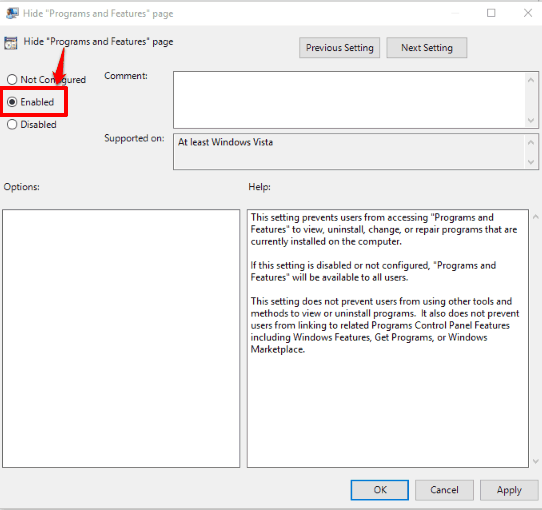Click down arrow of Help pane scrollbar
Viewport: 542px width, 510px height.
coord(536,461)
